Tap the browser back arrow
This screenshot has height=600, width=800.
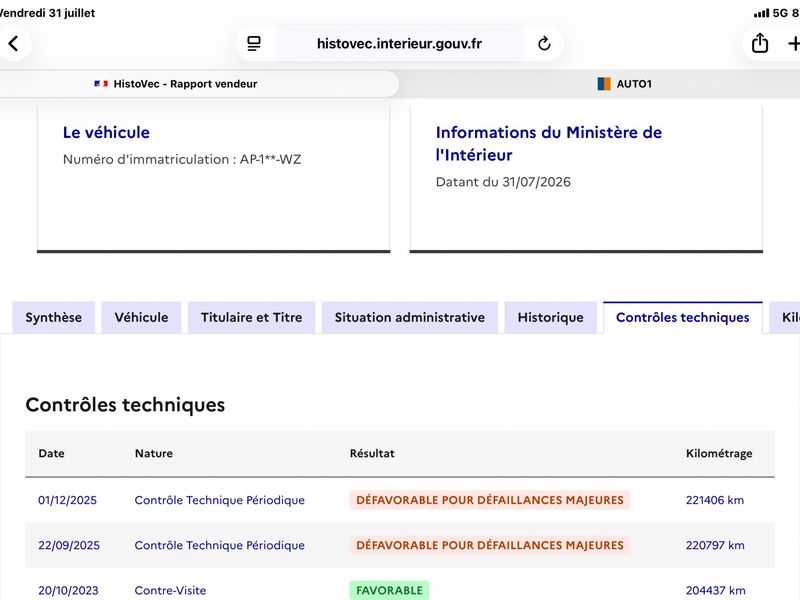[14, 43]
